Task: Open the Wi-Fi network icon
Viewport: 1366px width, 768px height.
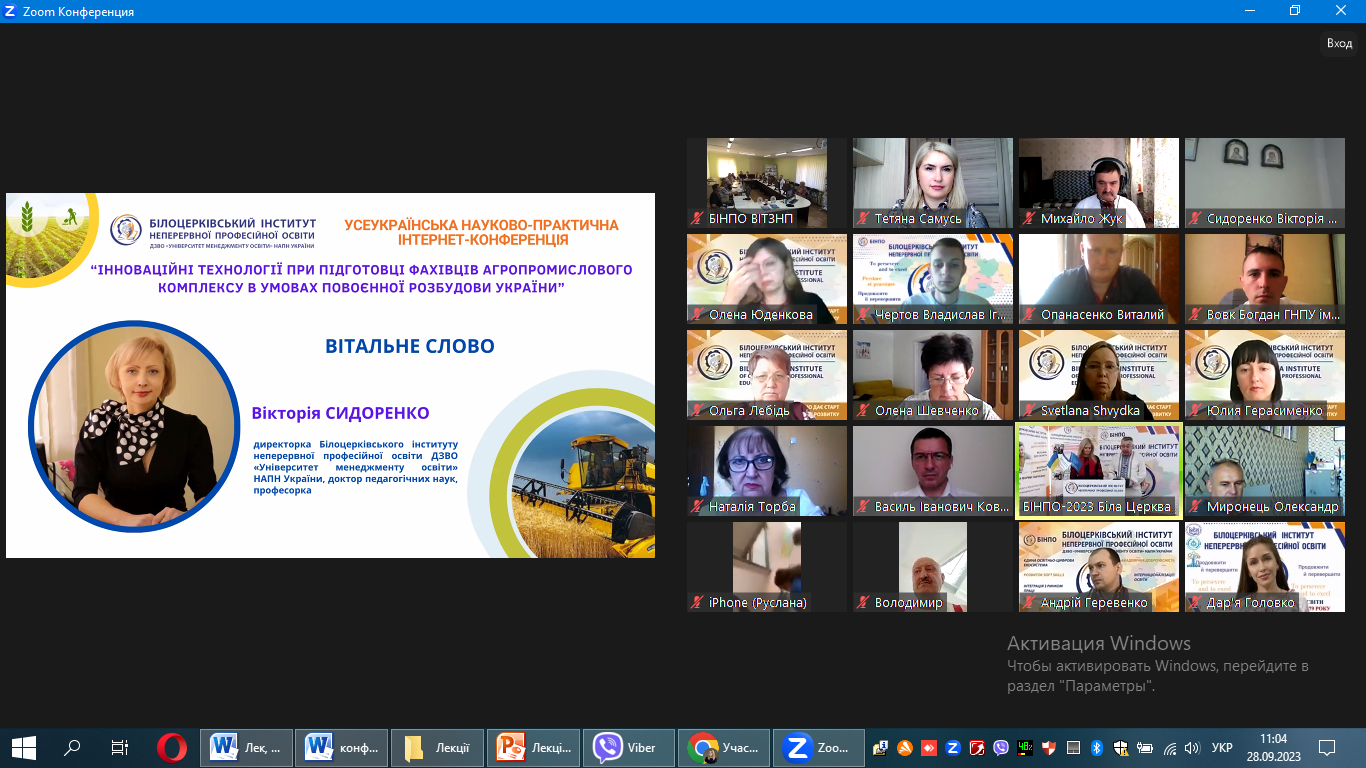Action: [x=1168, y=748]
